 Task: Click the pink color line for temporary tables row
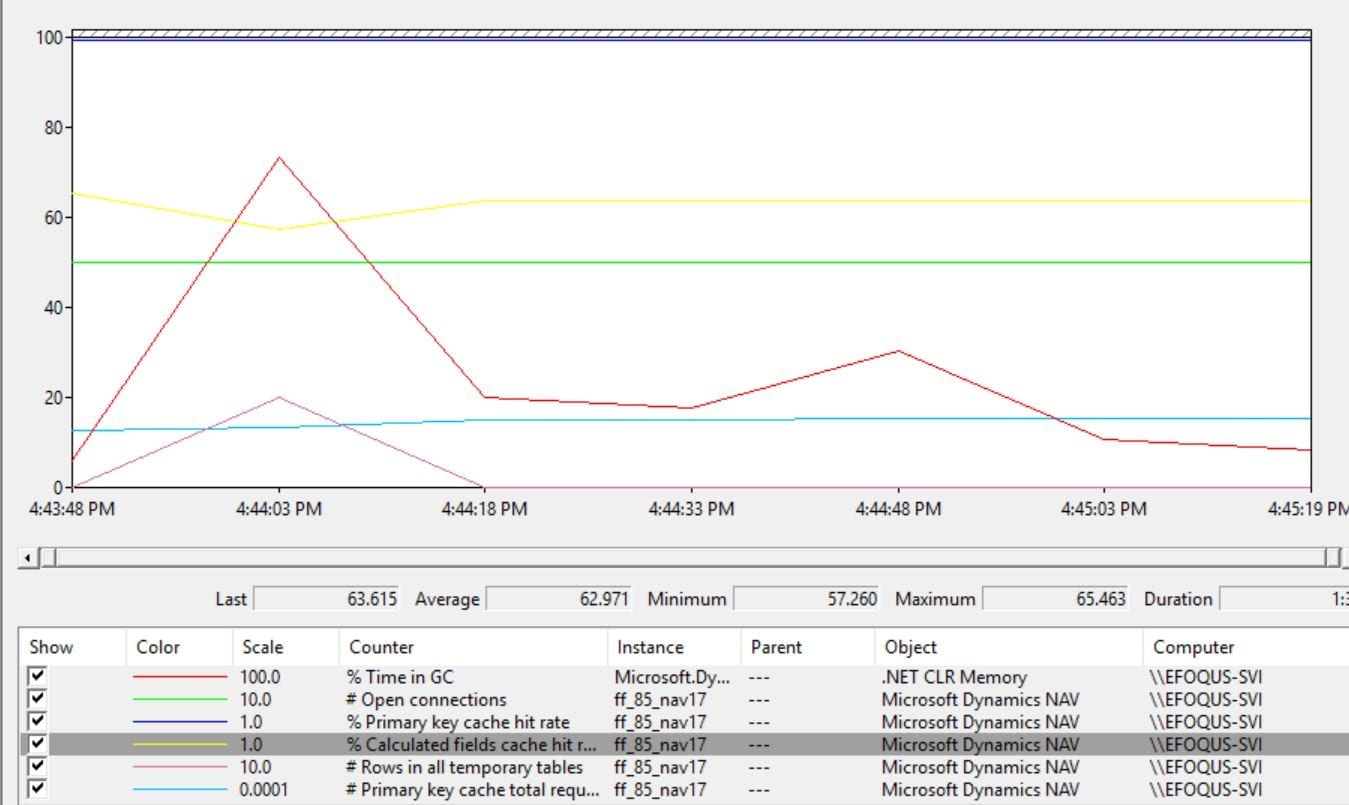tap(180, 768)
